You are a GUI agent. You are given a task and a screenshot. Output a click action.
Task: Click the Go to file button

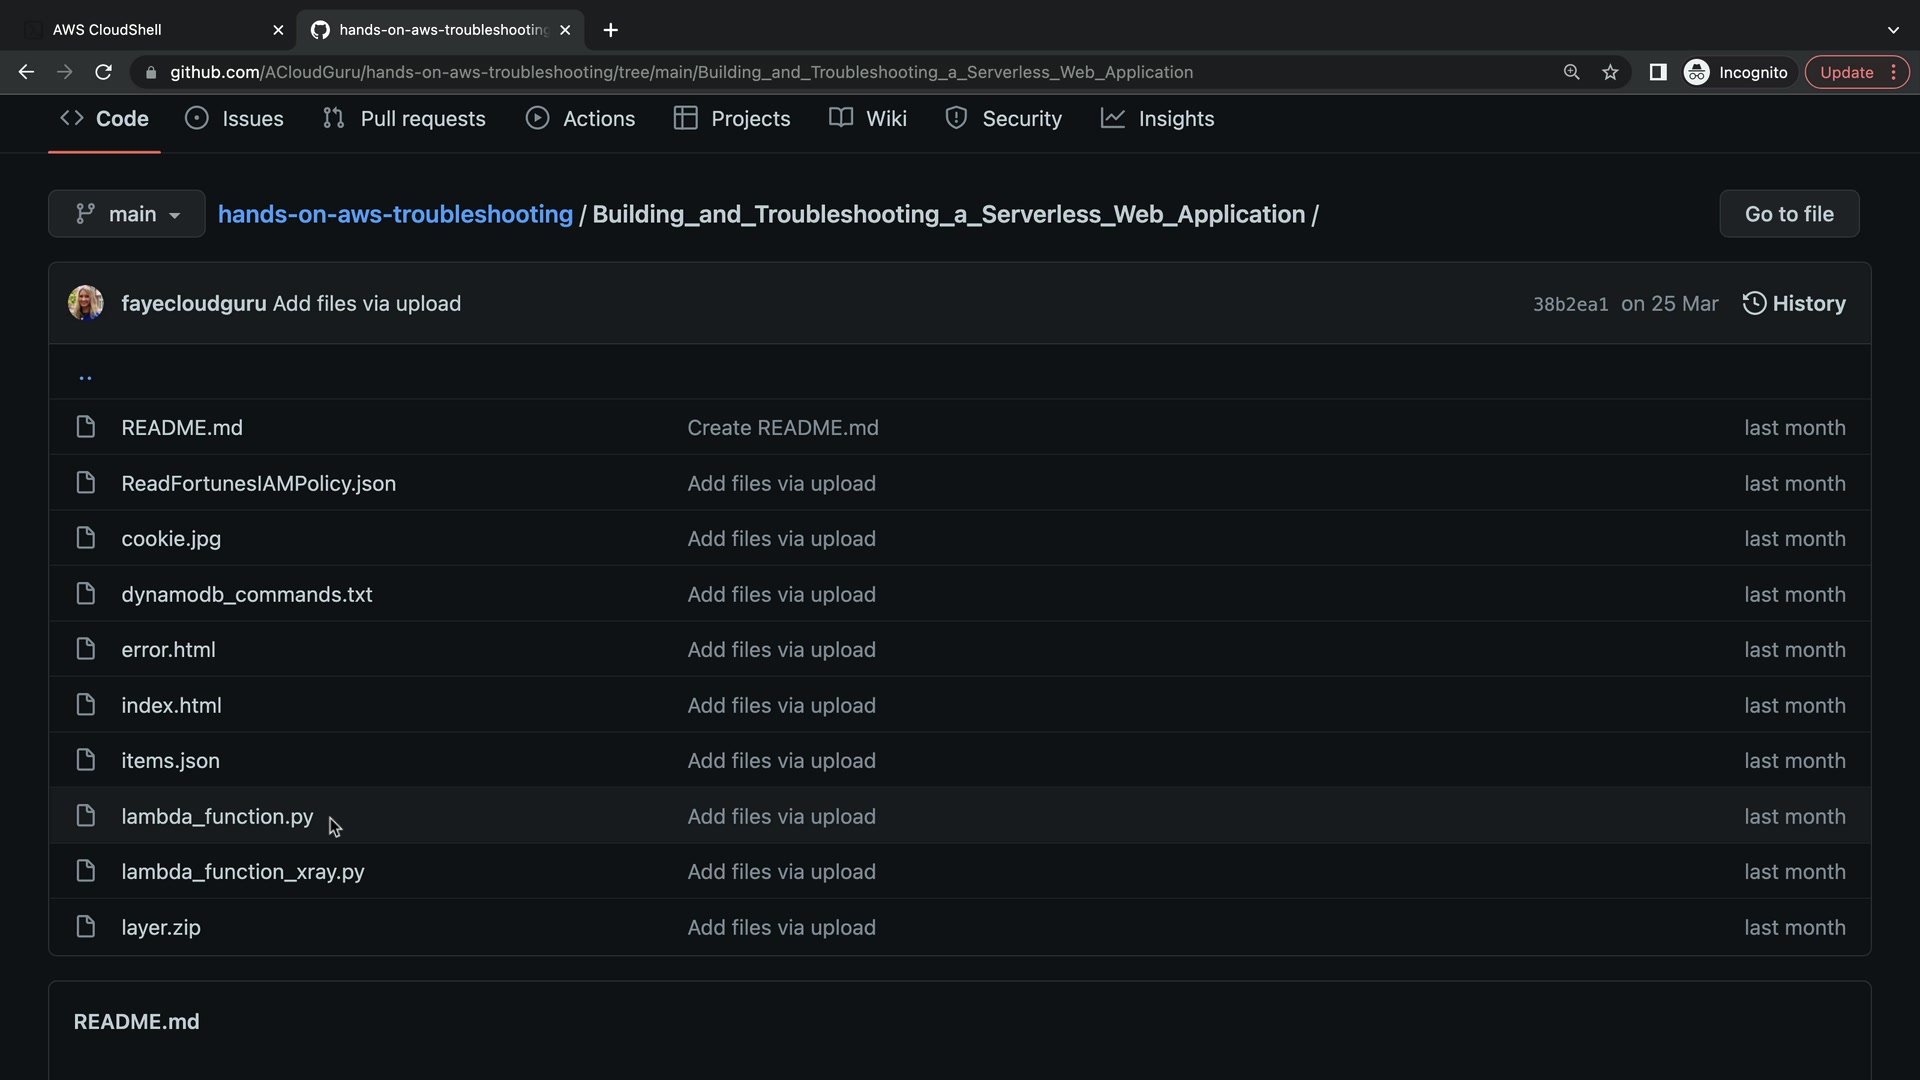(x=1789, y=214)
